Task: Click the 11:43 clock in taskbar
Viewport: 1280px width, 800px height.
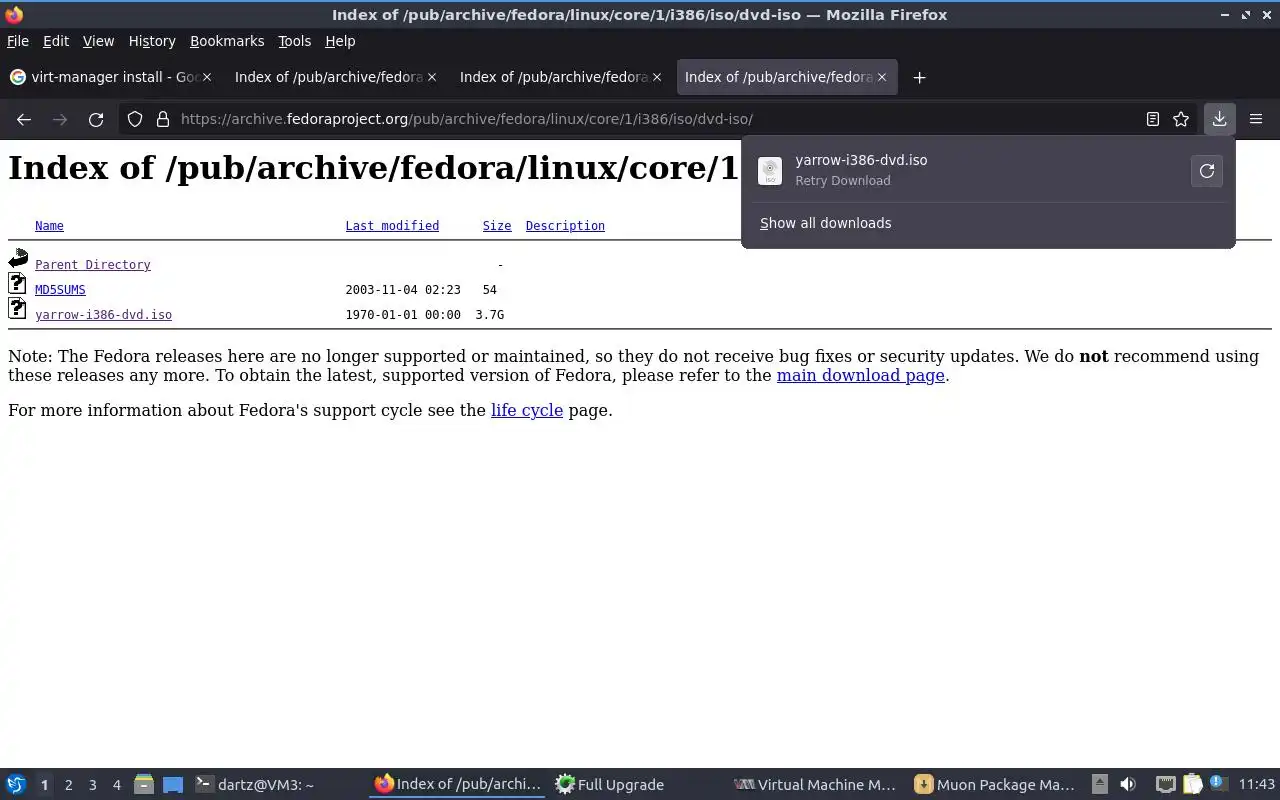Action: (1257, 785)
